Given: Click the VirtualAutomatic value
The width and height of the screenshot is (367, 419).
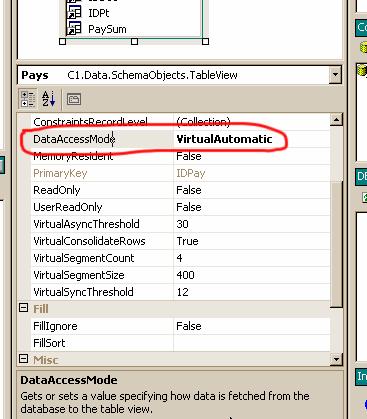Looking at the screenshot, I should (x=224, y=139).
